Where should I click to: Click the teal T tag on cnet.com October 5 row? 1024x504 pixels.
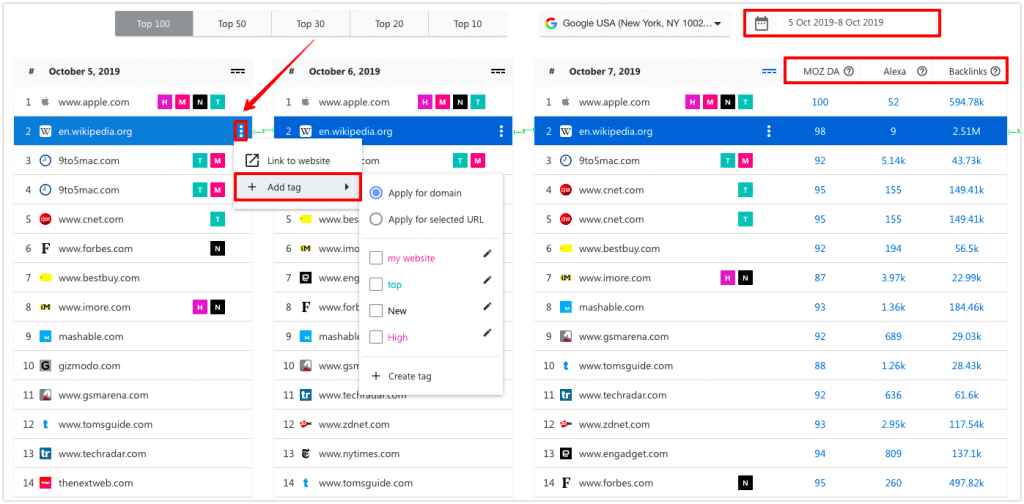(x=217, y=219)
